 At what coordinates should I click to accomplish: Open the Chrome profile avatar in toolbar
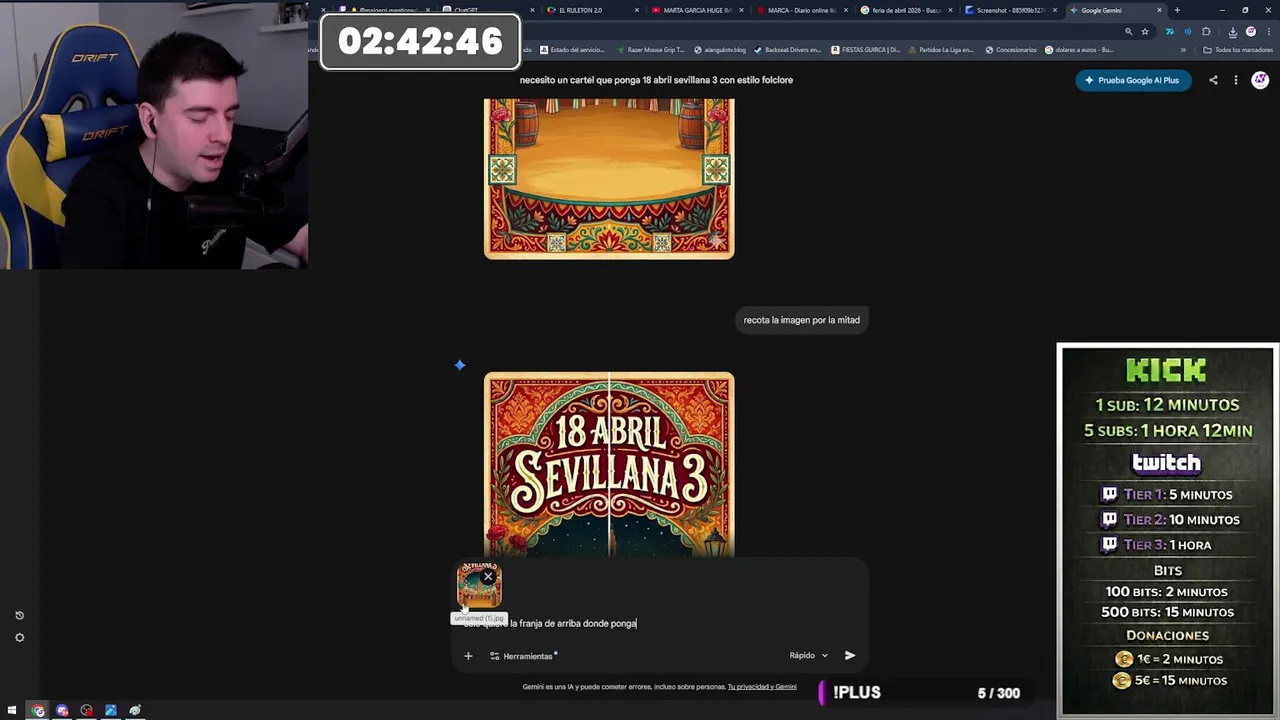[1250, 31]
